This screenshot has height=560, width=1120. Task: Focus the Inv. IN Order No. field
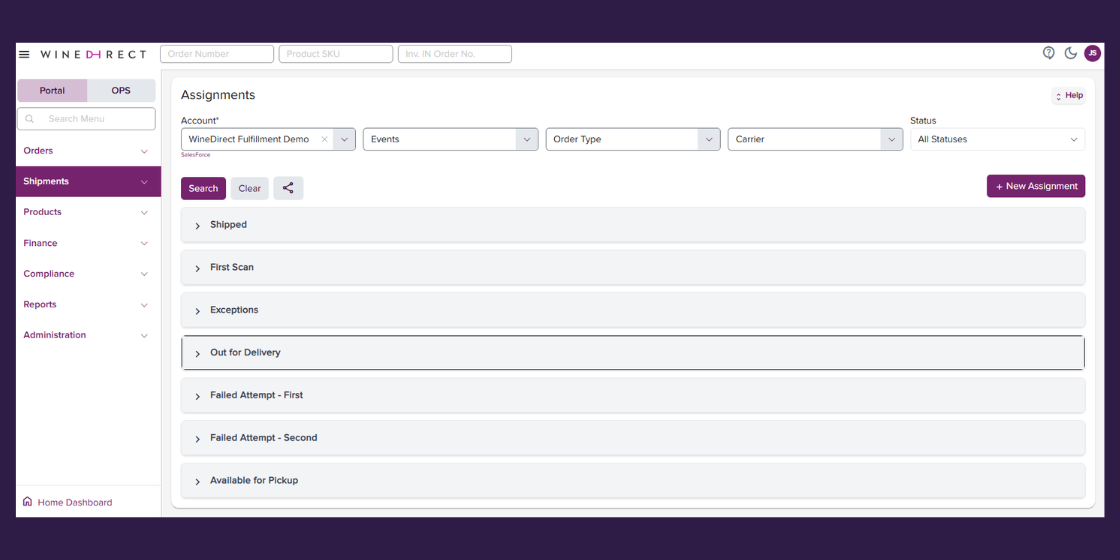point(455,54)
